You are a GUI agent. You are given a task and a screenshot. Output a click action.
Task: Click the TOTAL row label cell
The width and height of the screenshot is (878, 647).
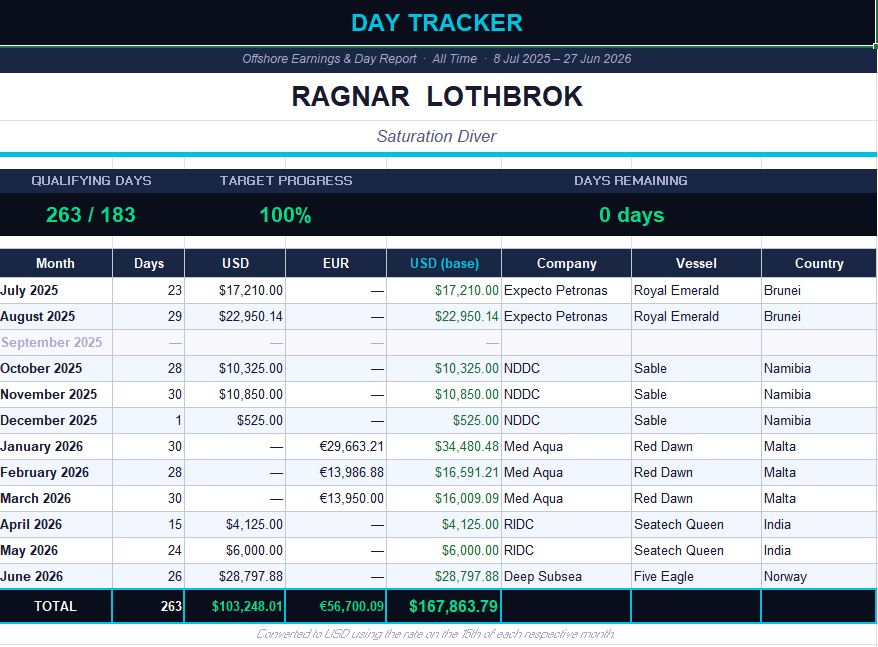pos(55,606)
